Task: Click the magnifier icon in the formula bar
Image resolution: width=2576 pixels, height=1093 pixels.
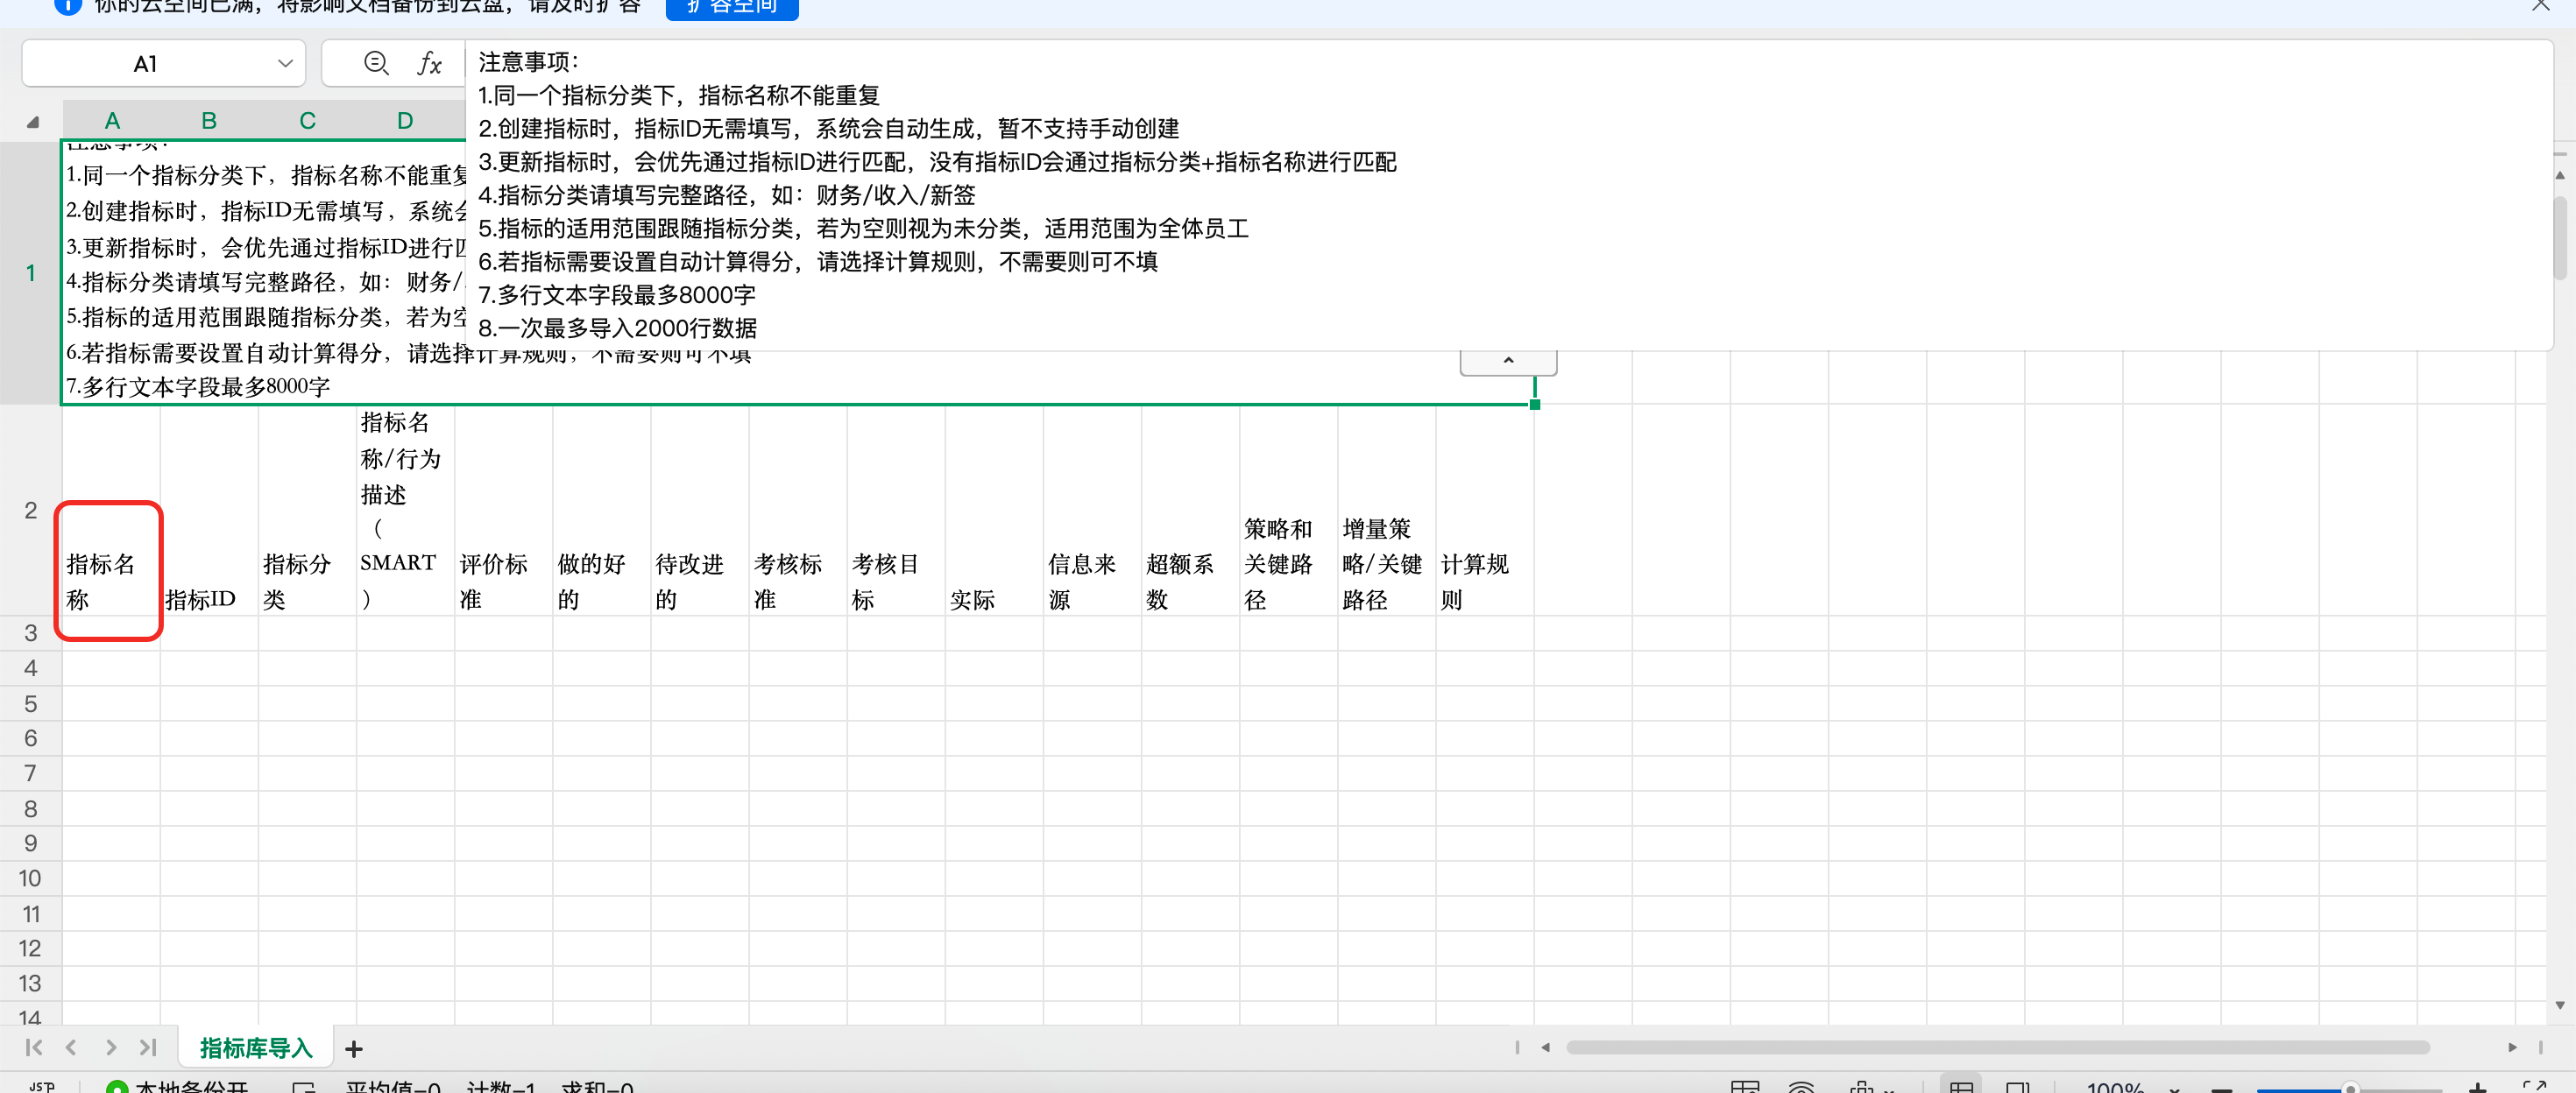Action: coord(376,64)
